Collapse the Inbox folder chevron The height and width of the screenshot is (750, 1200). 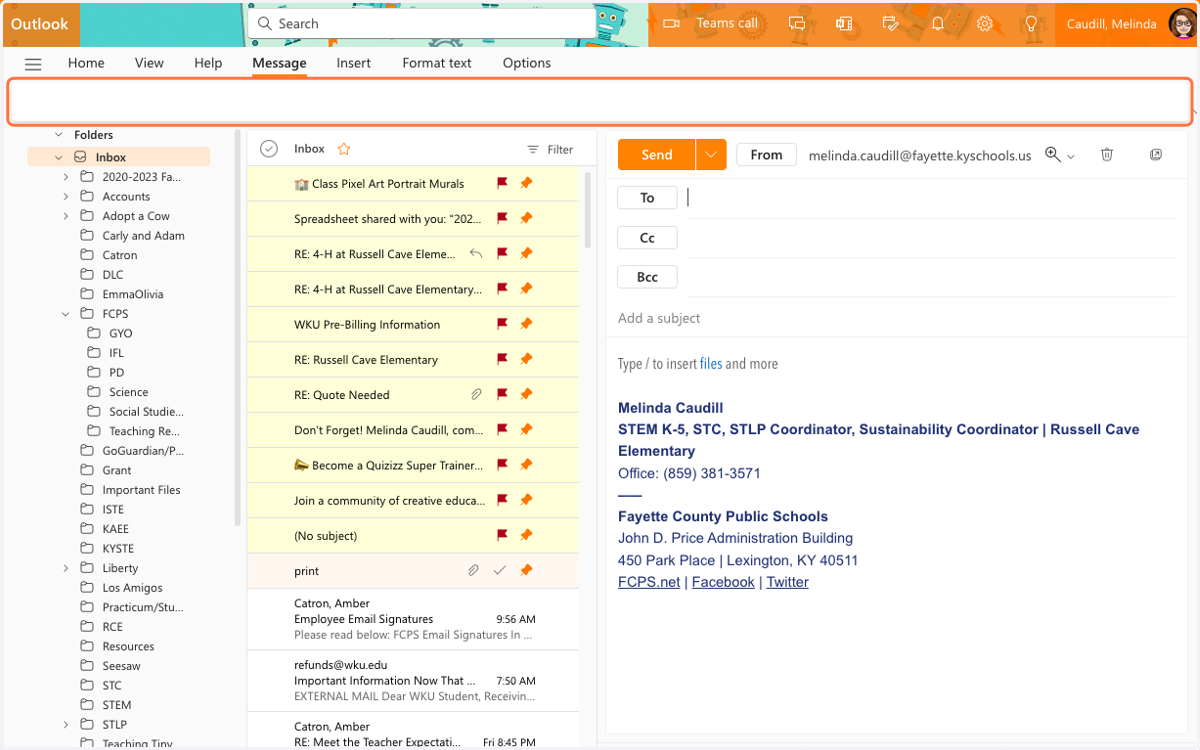(x=60, y=157)
